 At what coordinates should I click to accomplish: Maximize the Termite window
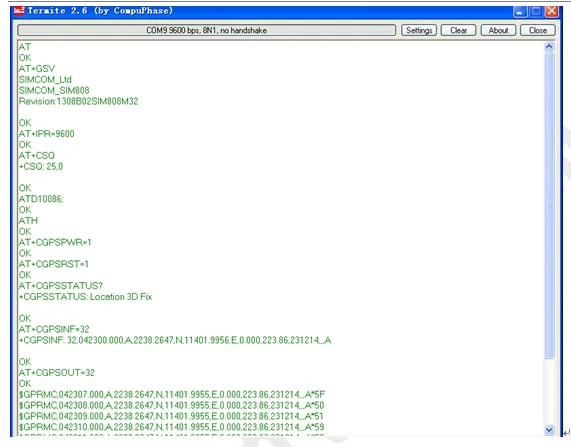point(536,11)
